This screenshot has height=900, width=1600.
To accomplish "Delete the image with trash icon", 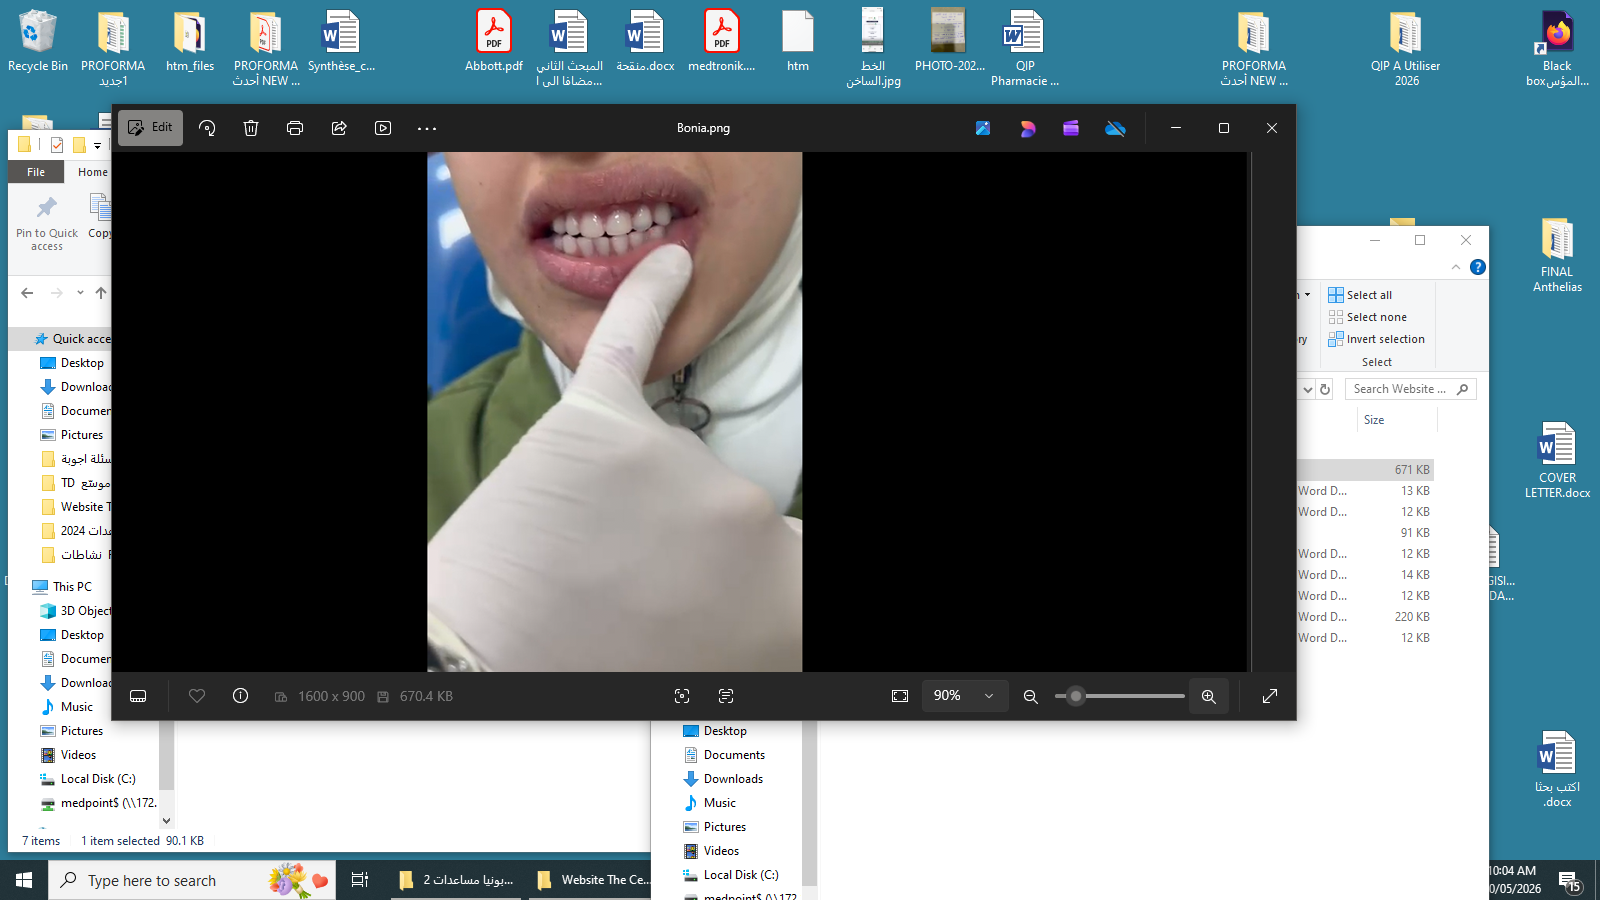I will [x=251, y=128].
